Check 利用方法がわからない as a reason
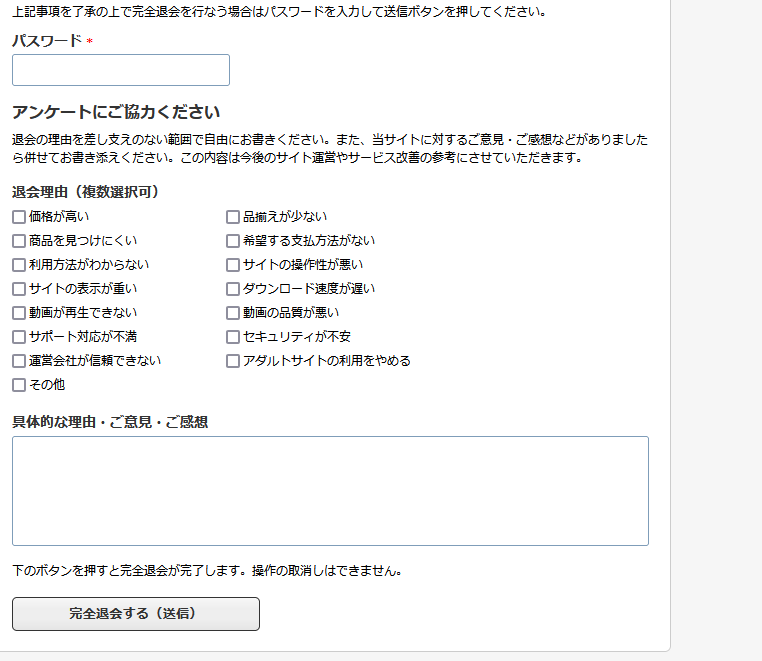 tap(19, 265)
